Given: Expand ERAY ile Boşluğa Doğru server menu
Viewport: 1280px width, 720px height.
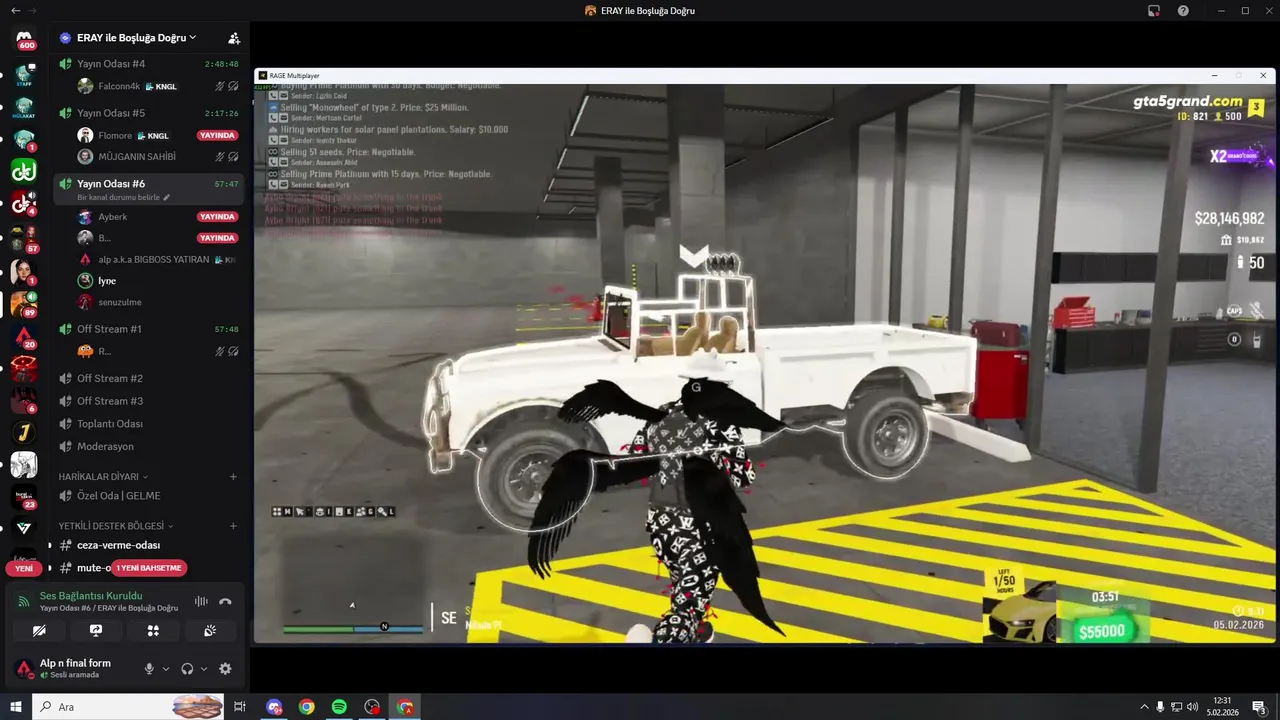Looking at the screenshot, I should 136,38.
